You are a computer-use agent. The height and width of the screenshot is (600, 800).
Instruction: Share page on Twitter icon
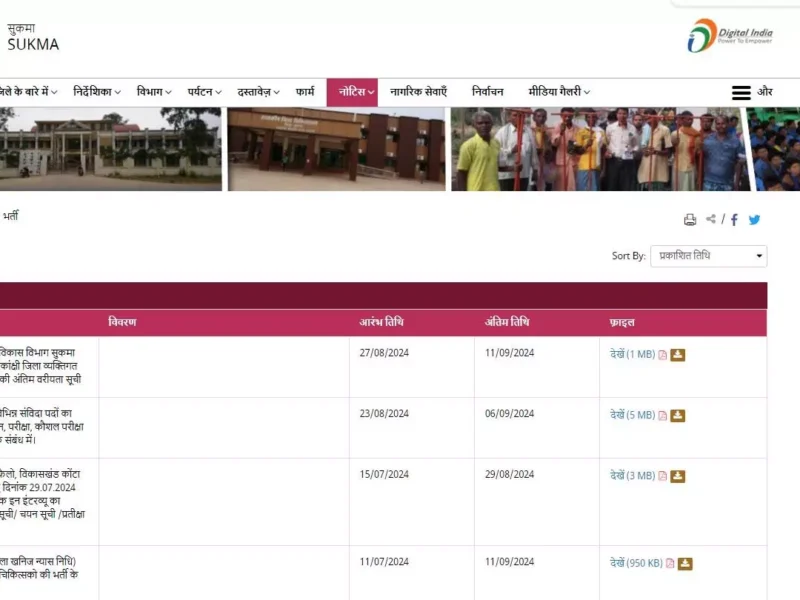(754, 220)
